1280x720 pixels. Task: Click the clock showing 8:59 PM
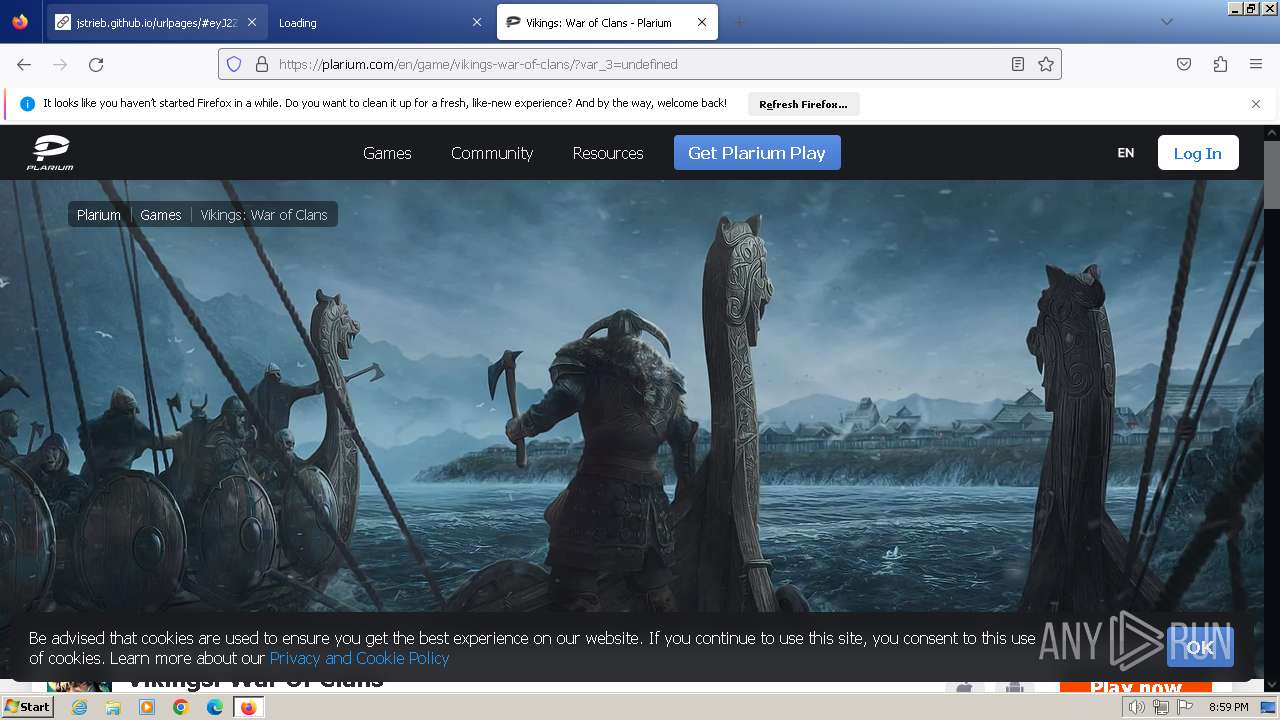pos(1228,707)
